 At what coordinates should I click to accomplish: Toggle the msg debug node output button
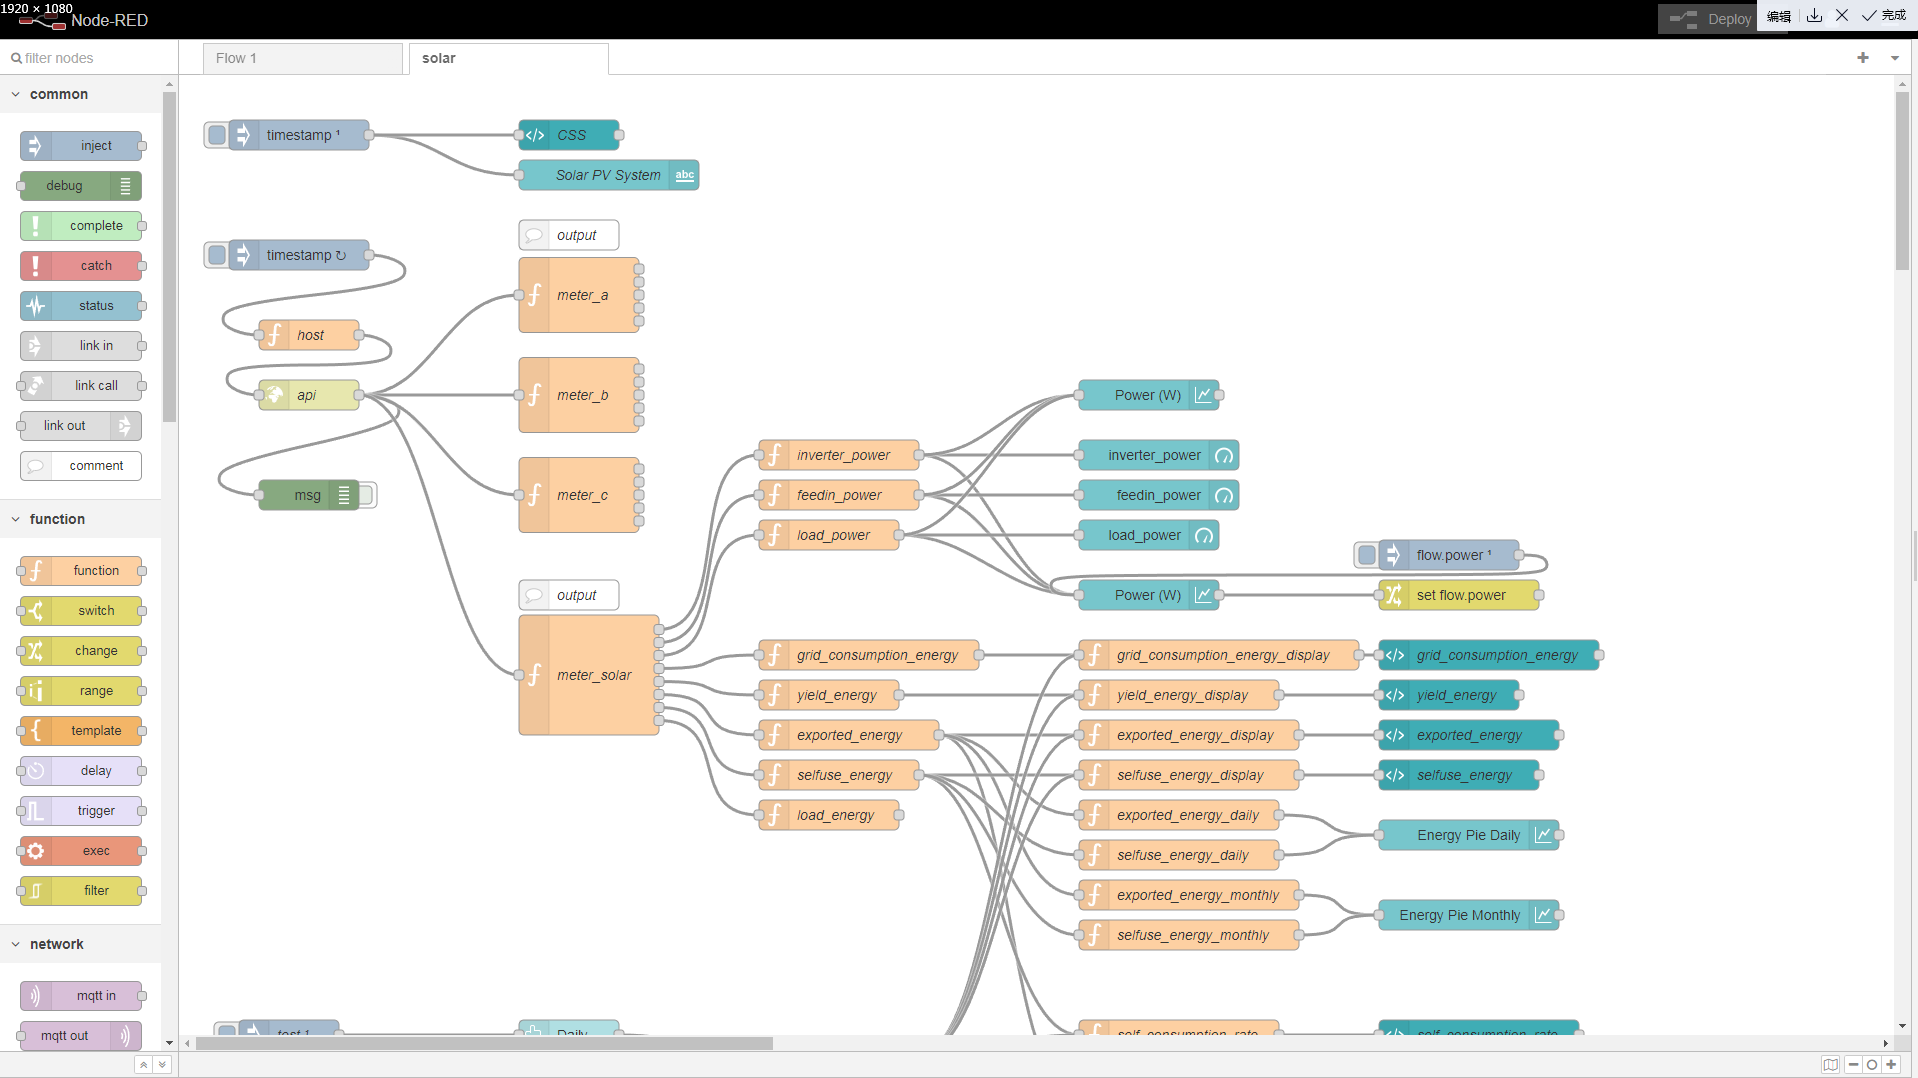(x=367, y=495)
